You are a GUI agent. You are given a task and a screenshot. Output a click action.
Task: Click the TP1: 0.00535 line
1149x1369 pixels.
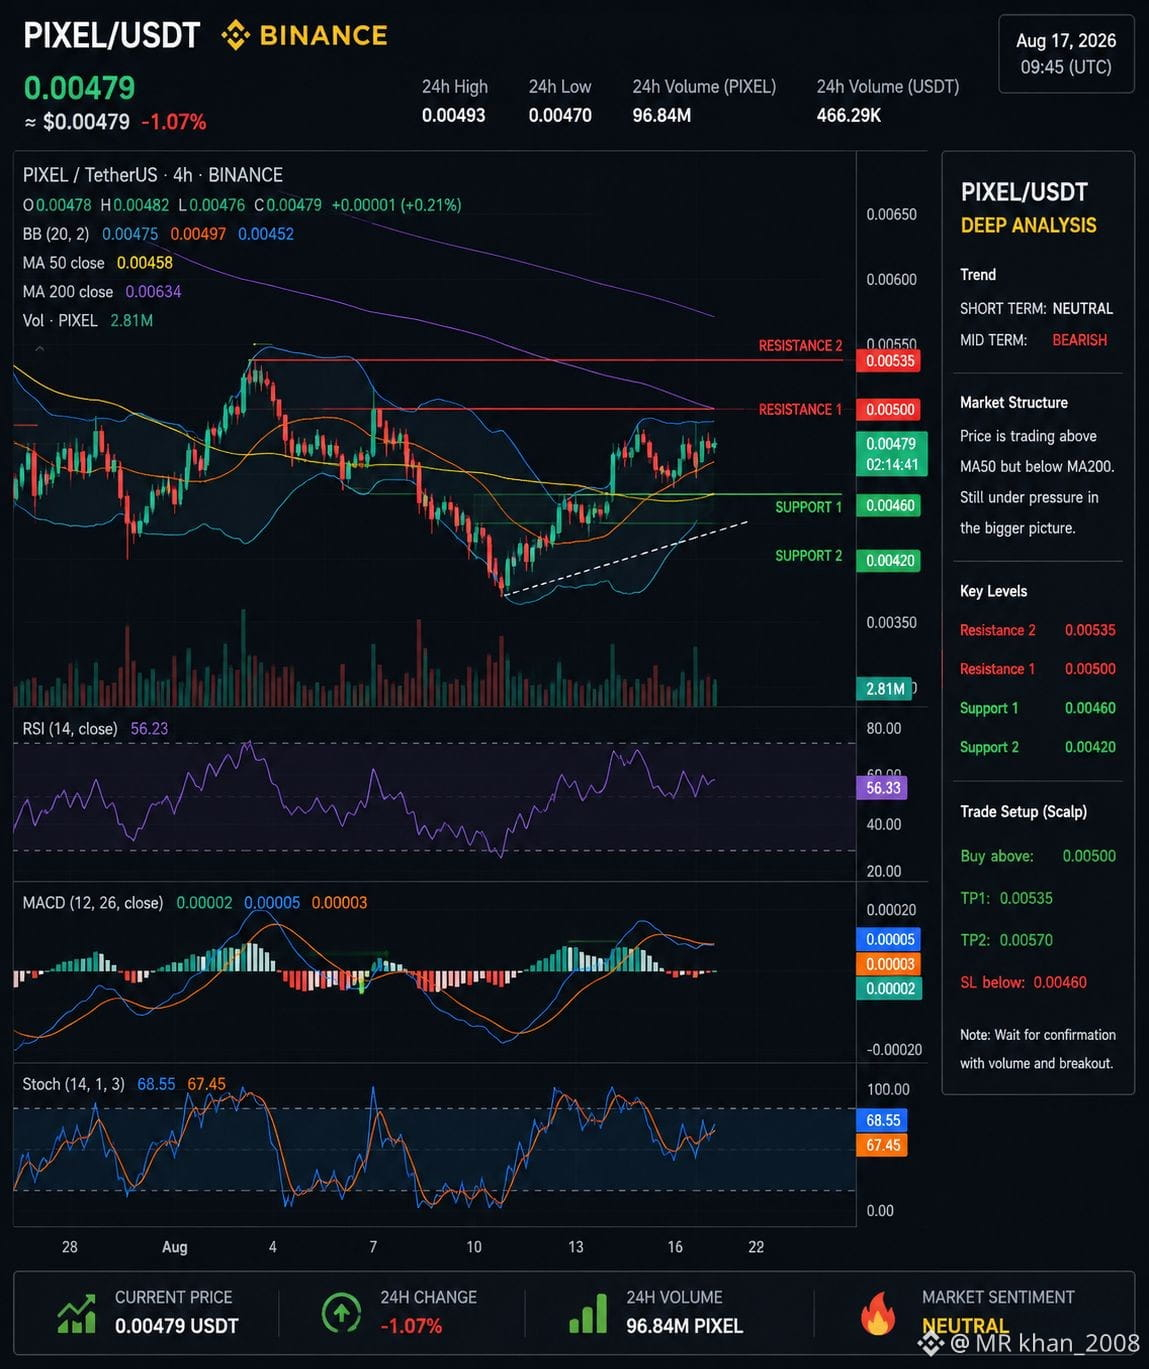click(1006, 898)
